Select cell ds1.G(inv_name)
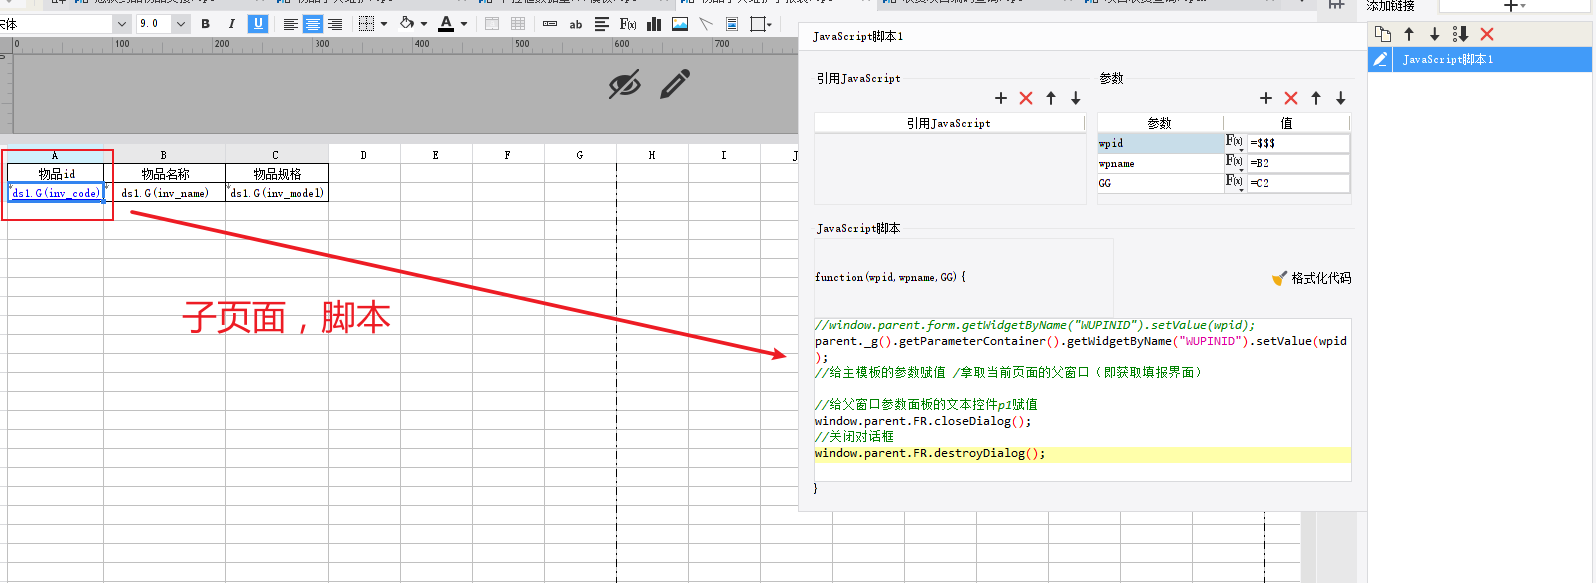The width and height of the screenshot is (1596, 583). pos(164,193)
